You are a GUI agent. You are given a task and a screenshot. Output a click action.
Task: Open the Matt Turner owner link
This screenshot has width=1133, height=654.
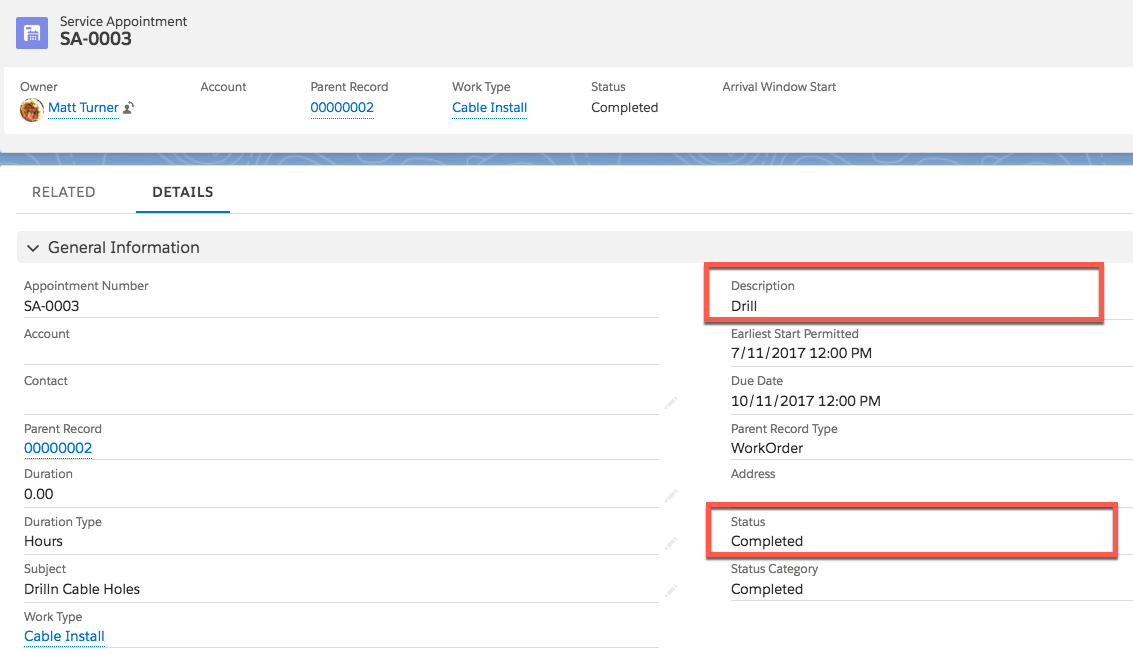(83, 108)
